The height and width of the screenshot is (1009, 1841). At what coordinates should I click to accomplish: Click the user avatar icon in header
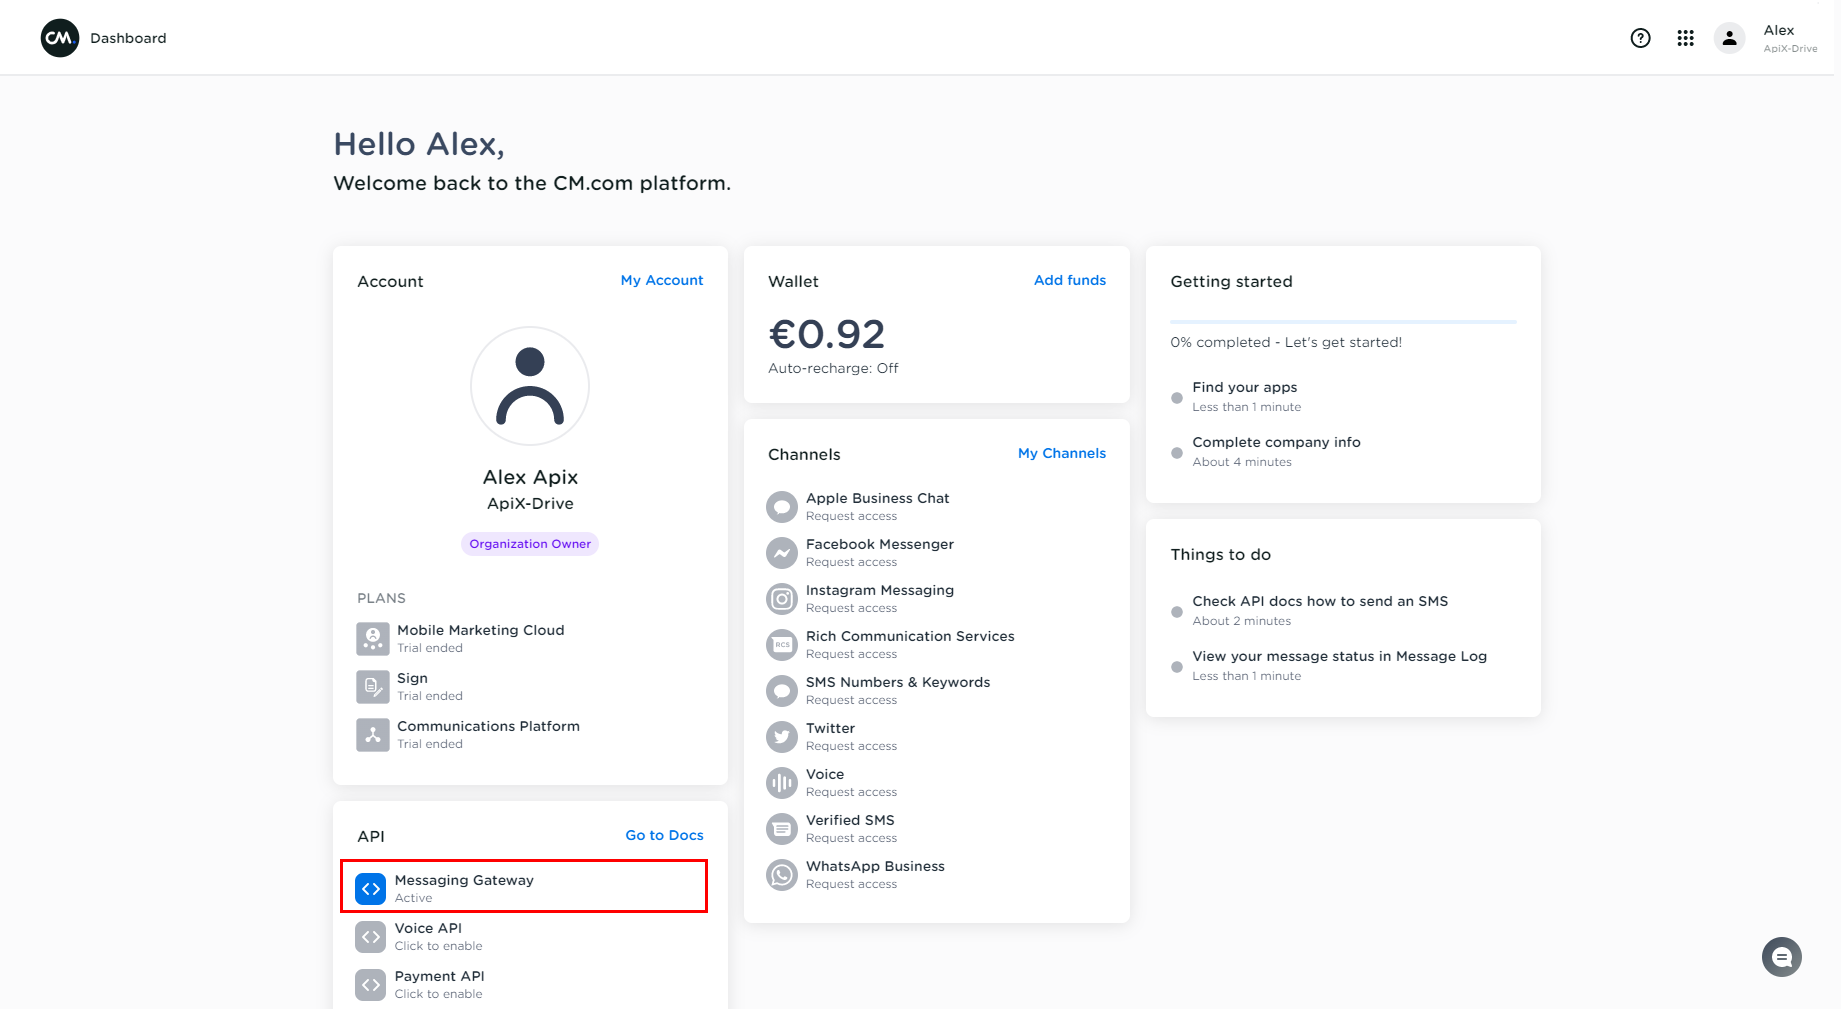[1729, 38]
